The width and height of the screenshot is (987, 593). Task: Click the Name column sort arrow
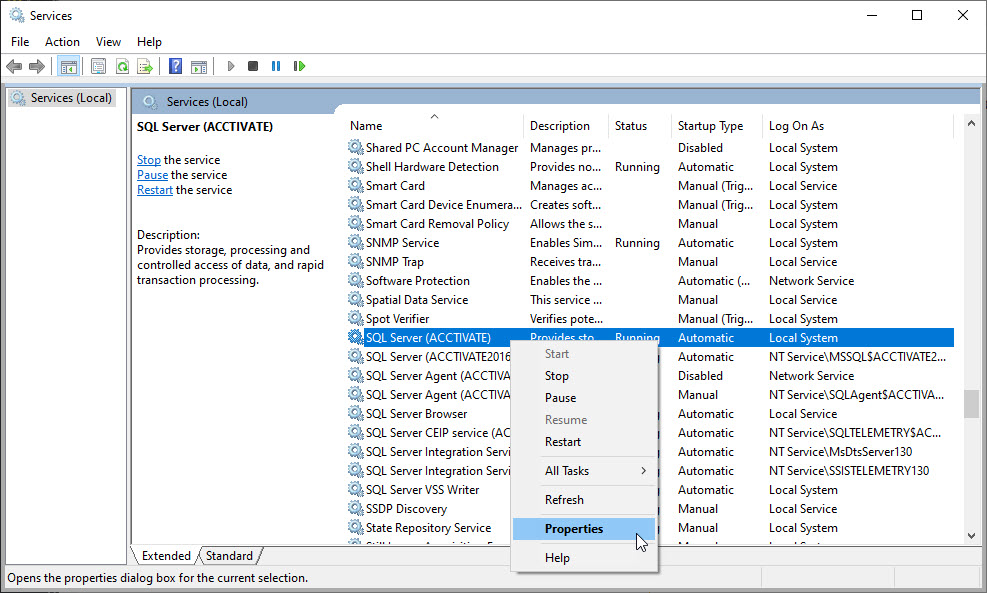(434, 116)
